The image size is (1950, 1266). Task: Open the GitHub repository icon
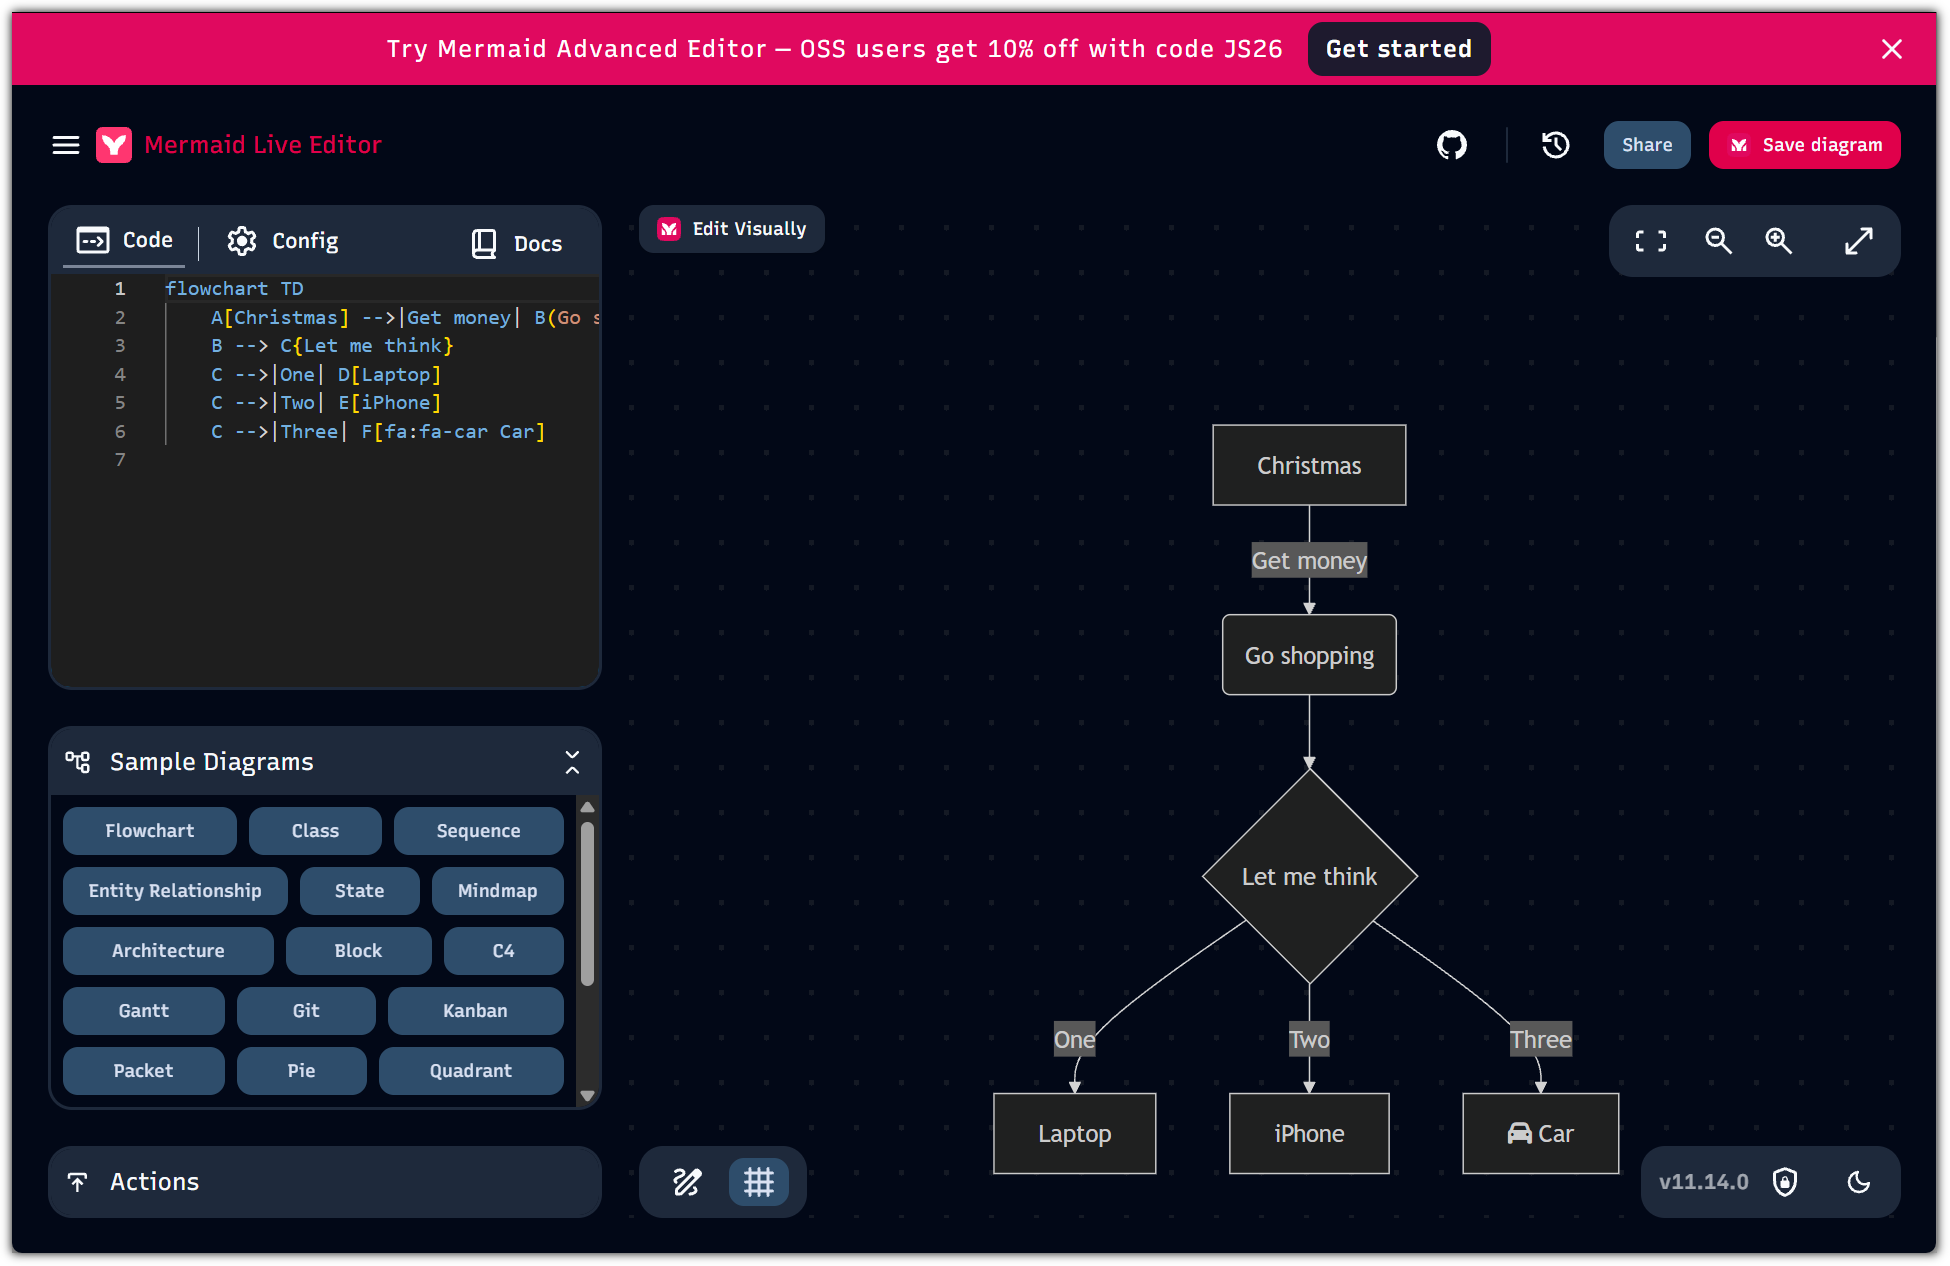pyautogui.click(x=1451, y=145)
